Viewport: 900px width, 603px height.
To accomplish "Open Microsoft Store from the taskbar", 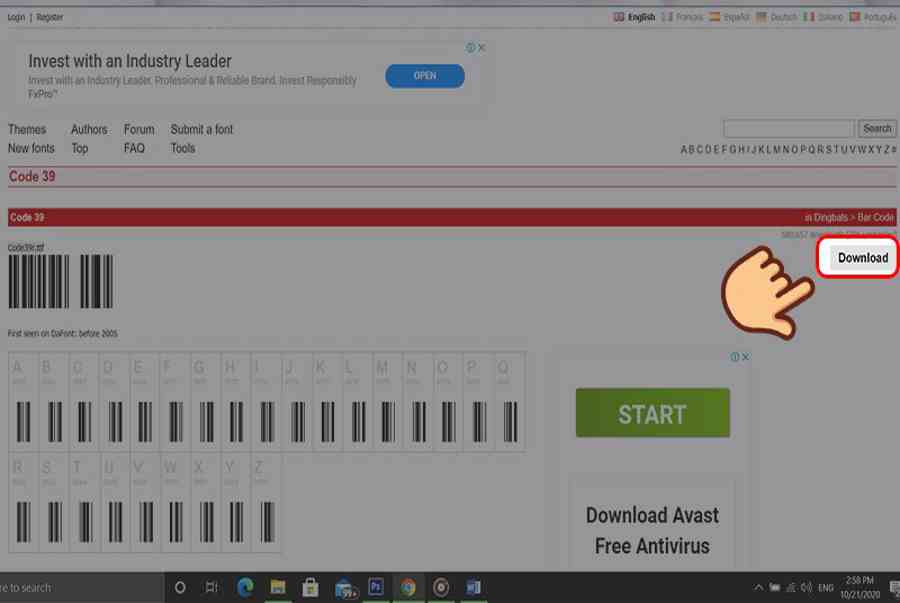I will (x=311, y=588).
